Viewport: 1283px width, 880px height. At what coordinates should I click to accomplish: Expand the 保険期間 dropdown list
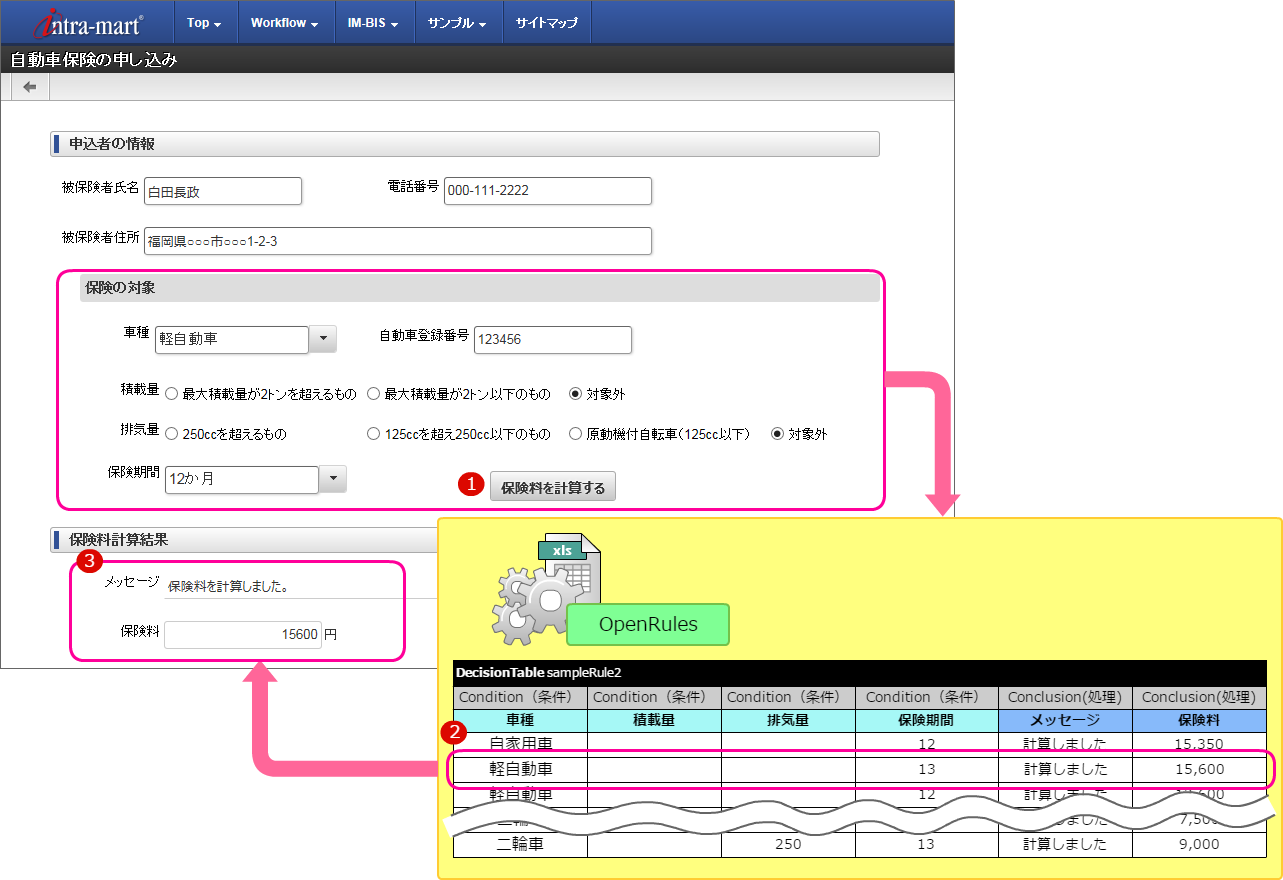point(333,480)
